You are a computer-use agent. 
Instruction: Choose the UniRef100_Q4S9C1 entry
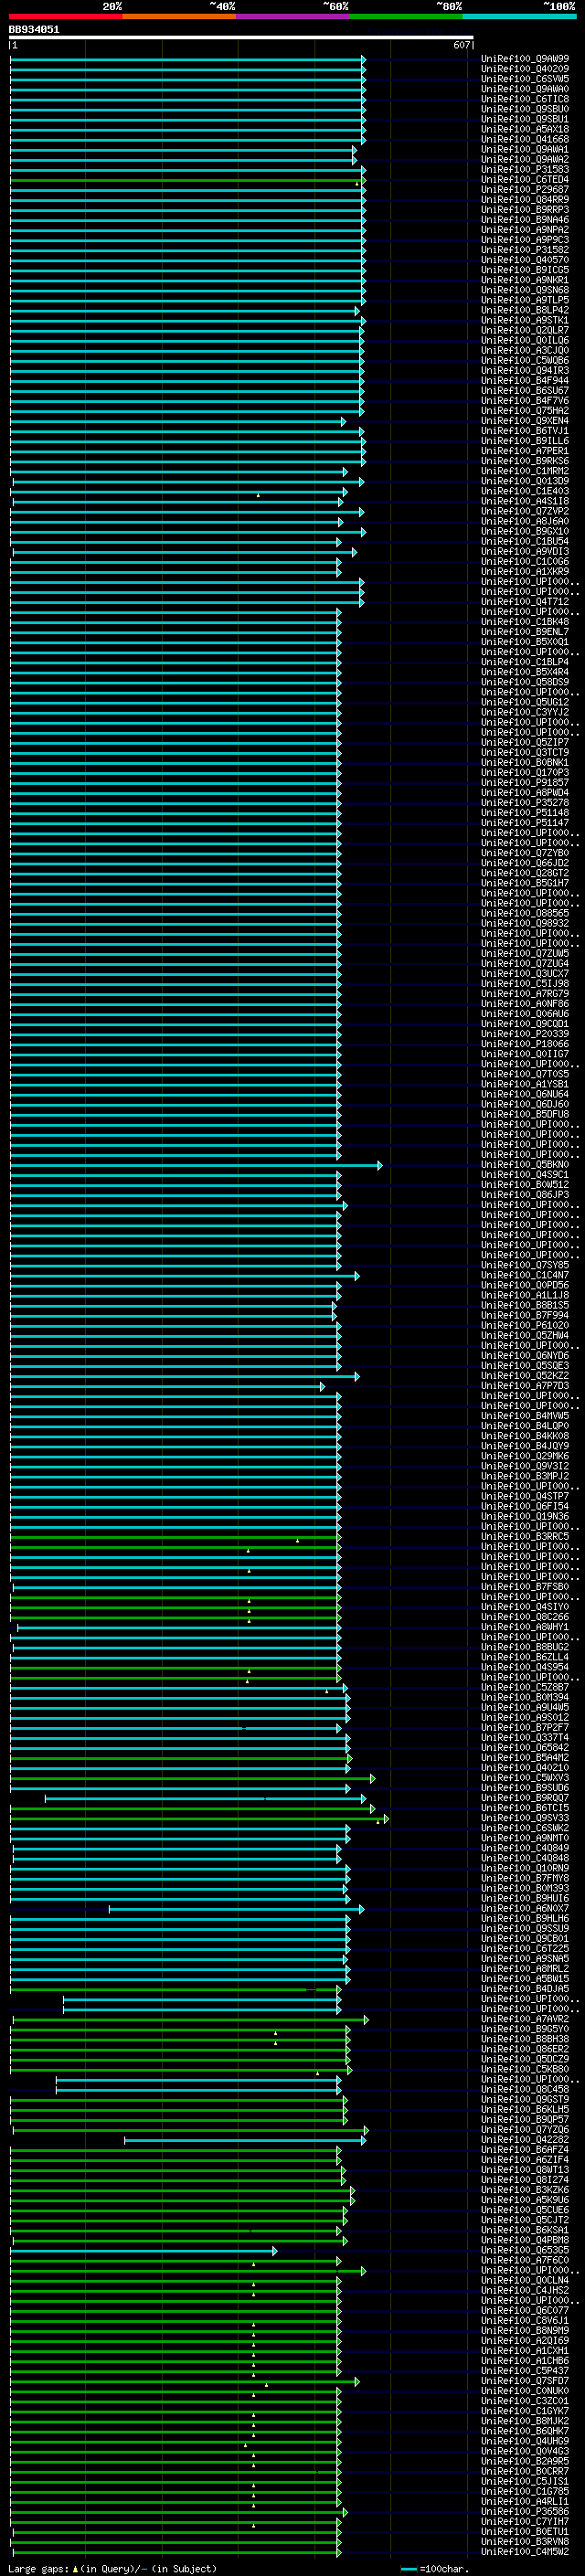tap(525, 1174)
